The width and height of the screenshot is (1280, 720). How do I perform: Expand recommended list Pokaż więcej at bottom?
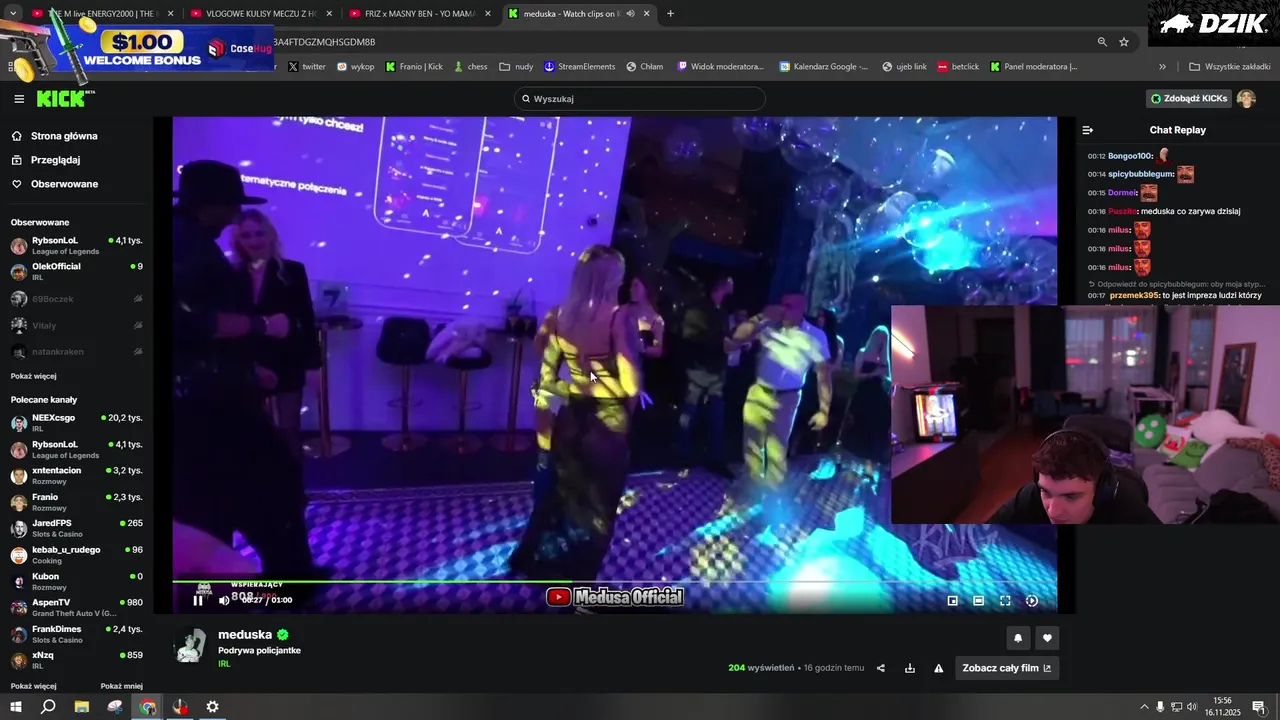tap(34, 686)
